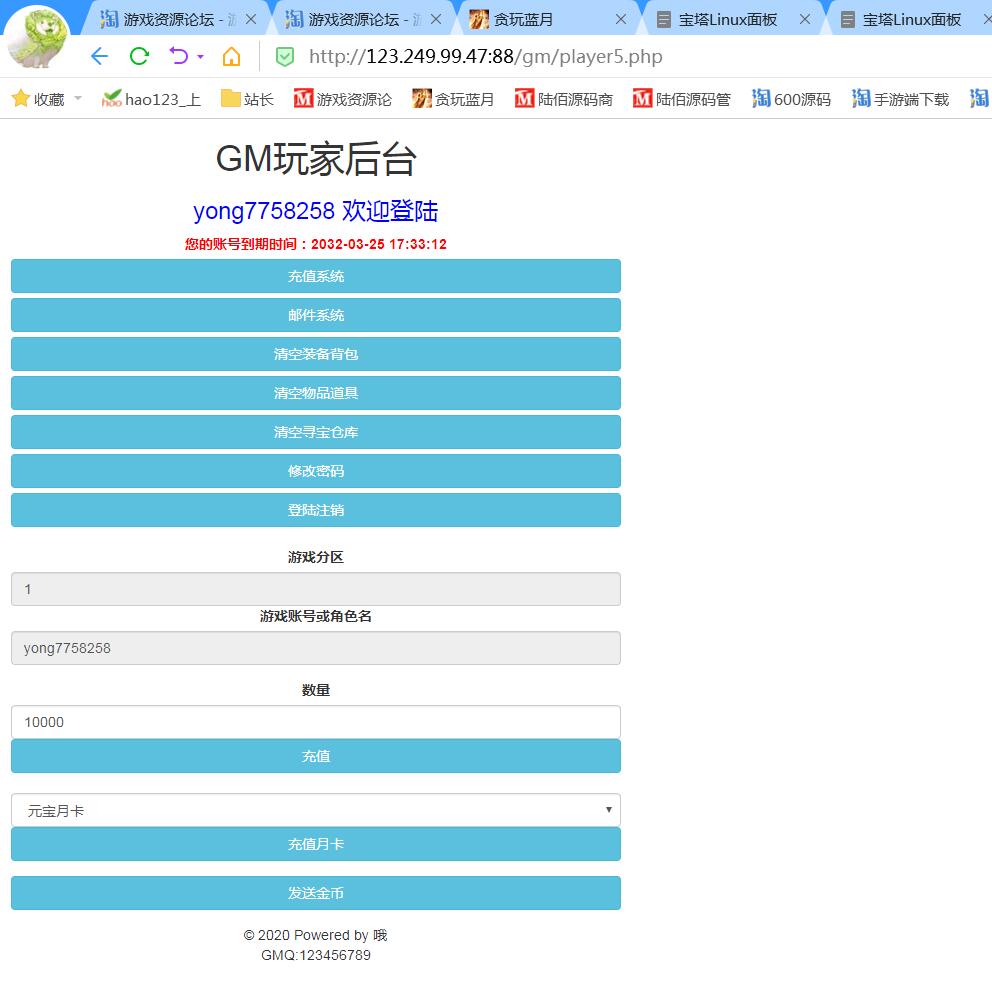Close the 贪玩蓝月 tab
This screenshot has height=988, width=992.
[621, 19]
